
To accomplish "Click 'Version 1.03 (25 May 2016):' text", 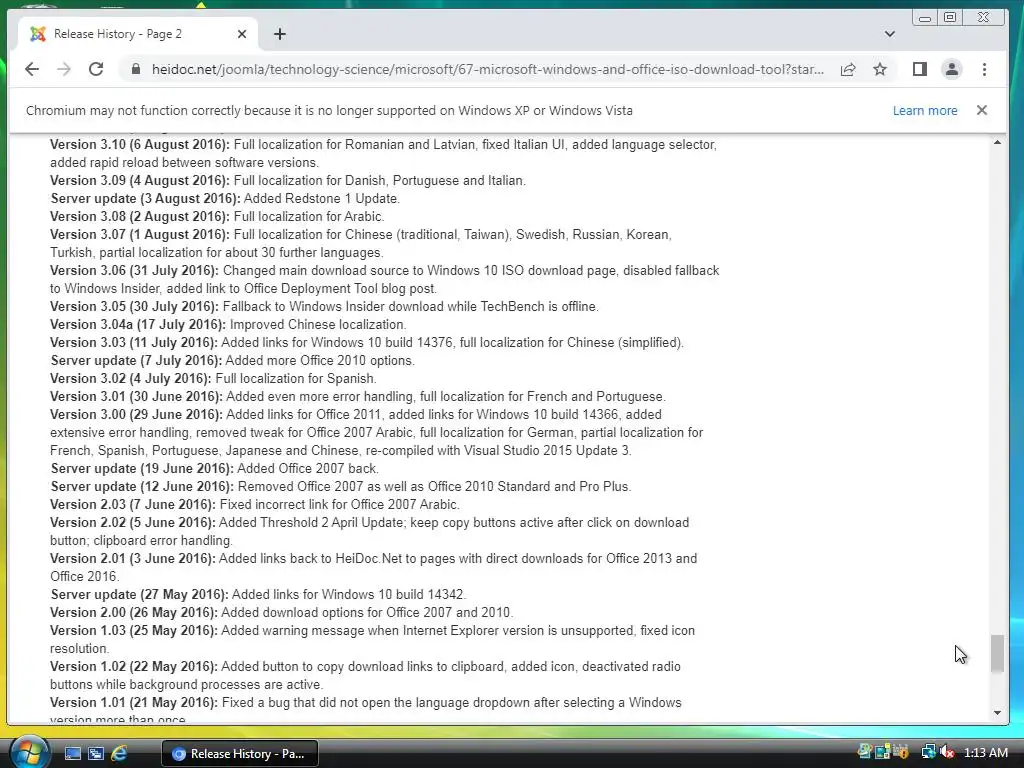I will (x=134, y=631).
